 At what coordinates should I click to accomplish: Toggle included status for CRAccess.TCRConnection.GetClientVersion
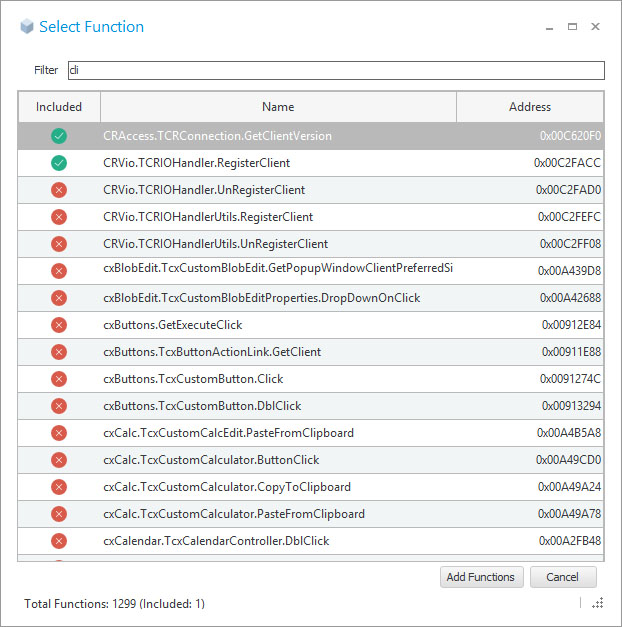point(59,136)
